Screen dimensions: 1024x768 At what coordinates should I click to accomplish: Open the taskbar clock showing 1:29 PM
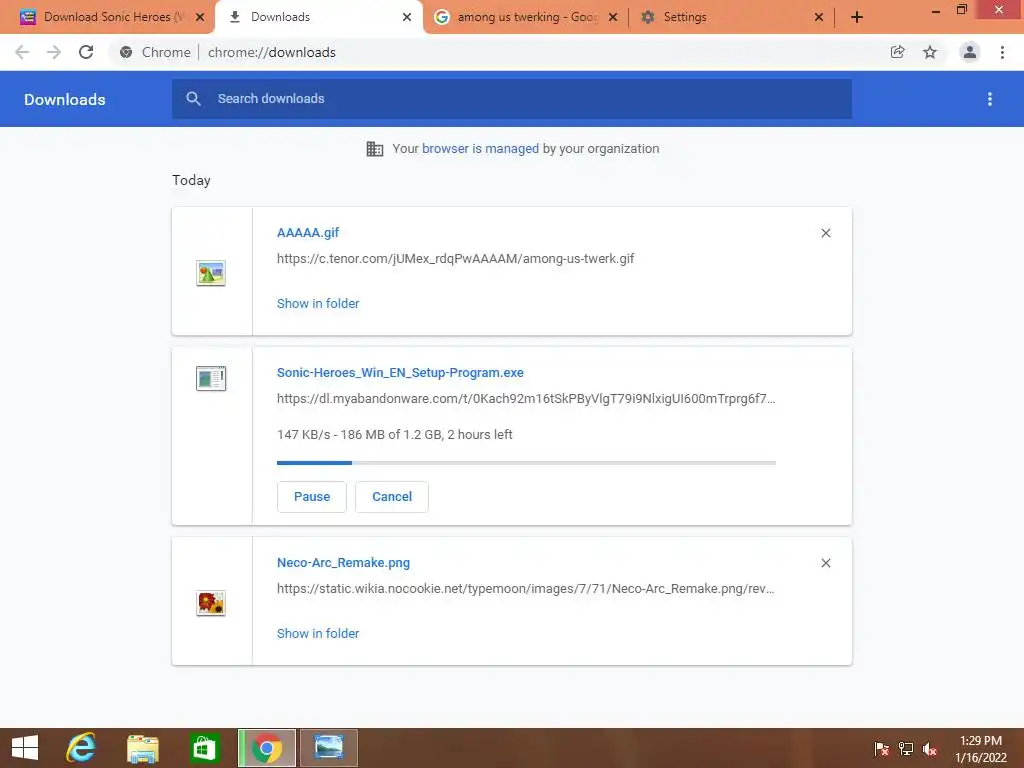click(x=980, y=749)
